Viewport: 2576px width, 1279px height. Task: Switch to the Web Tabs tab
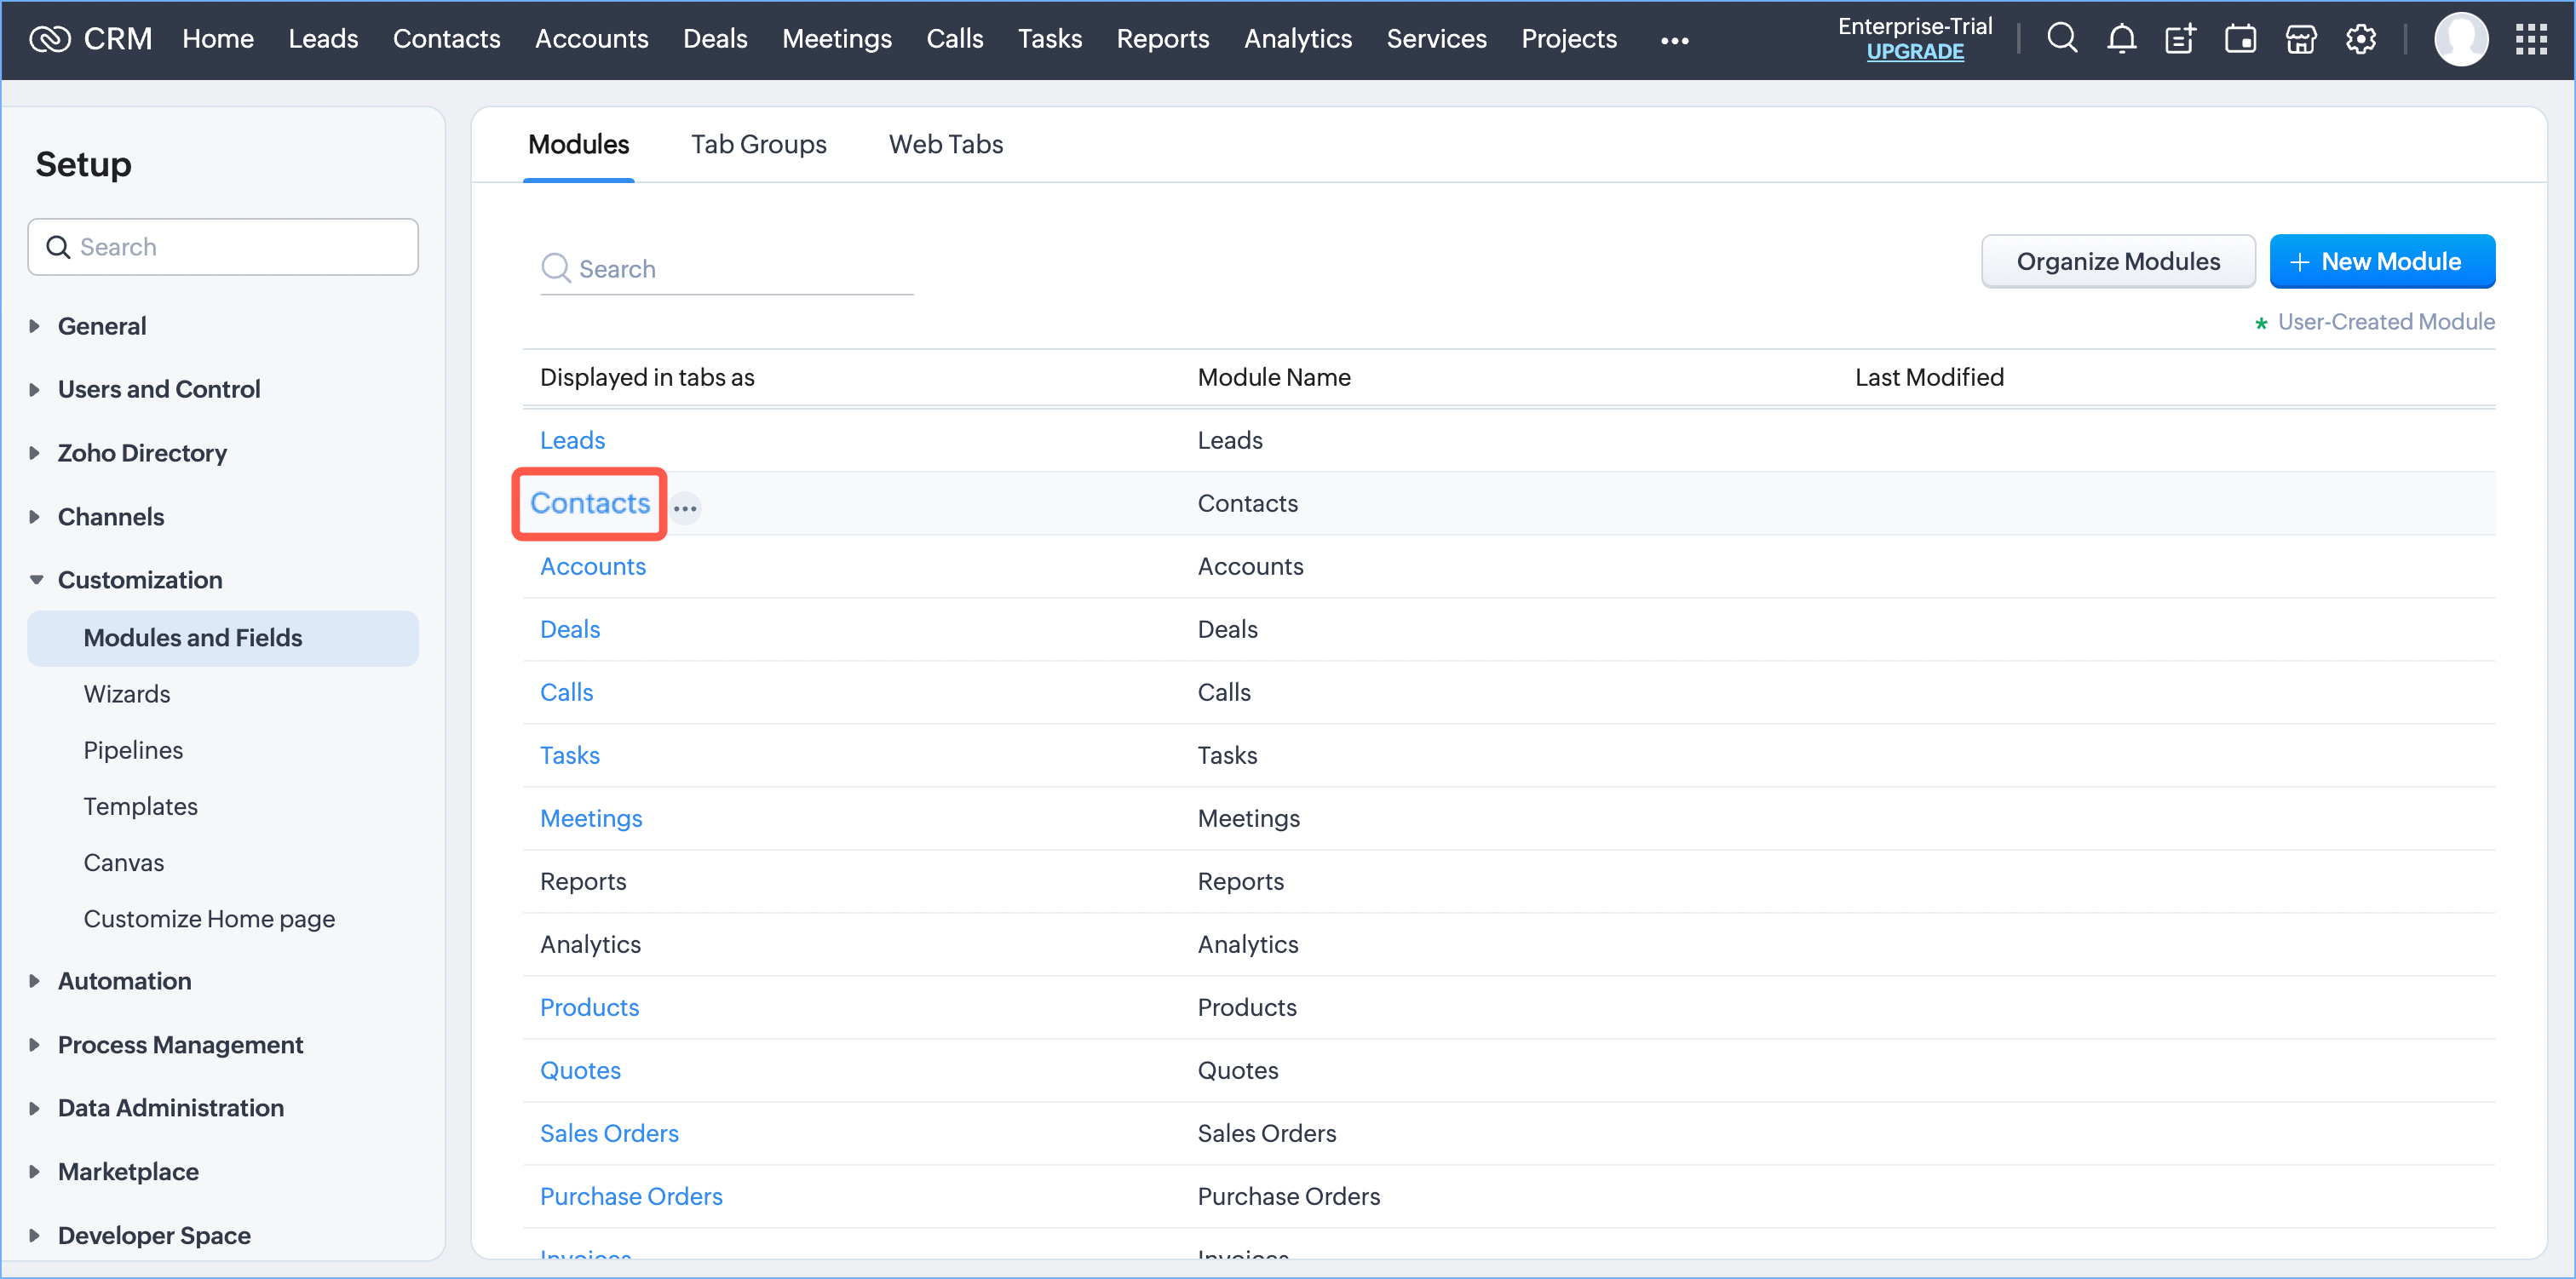pos(945,144)
